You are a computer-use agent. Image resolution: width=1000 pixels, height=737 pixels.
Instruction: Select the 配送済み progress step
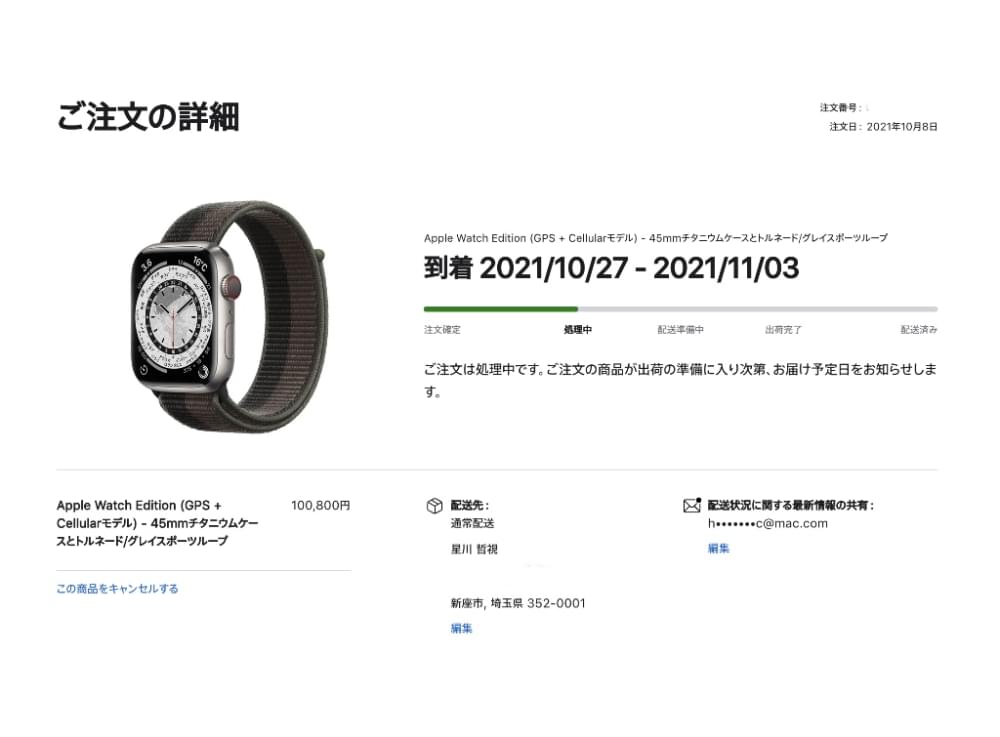(x=919, y=330)
